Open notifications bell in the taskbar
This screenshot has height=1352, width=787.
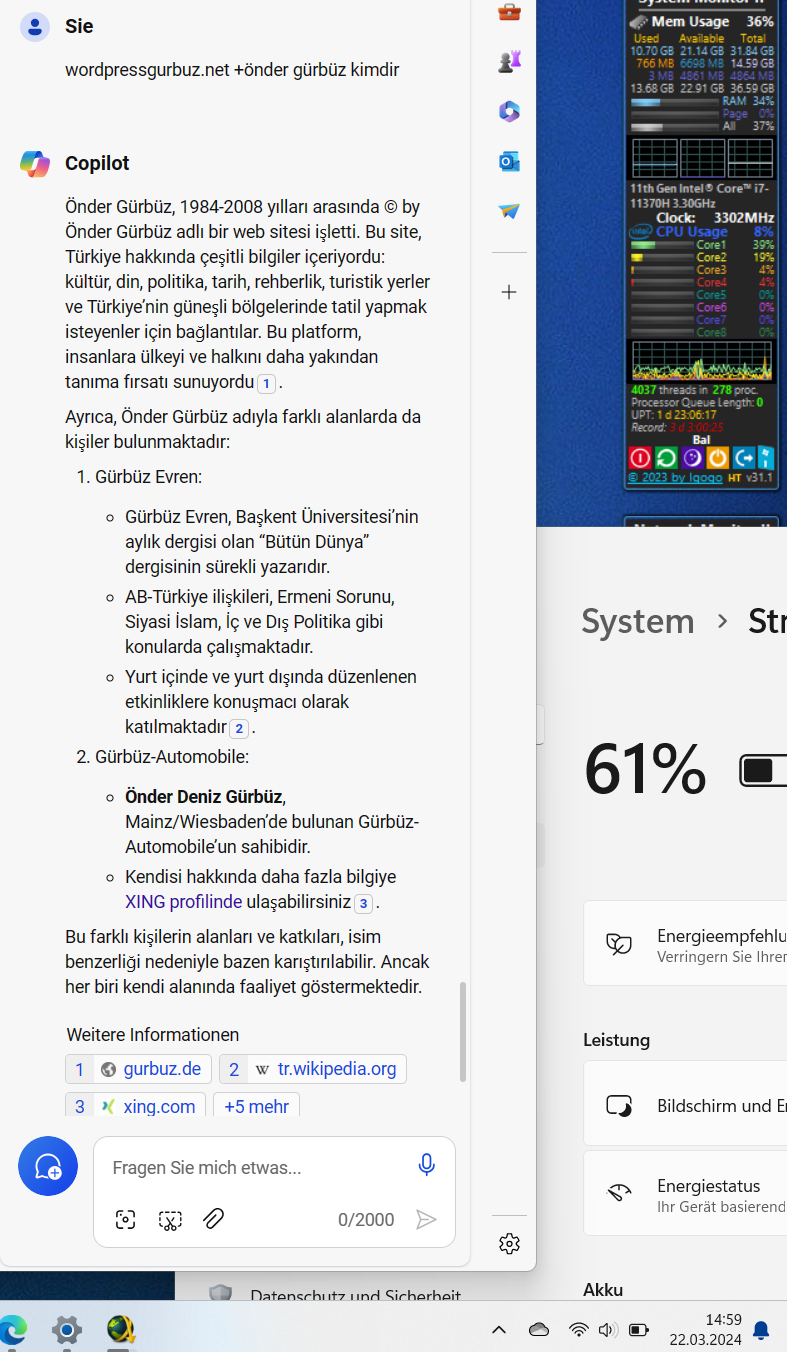pos(761,1330)
